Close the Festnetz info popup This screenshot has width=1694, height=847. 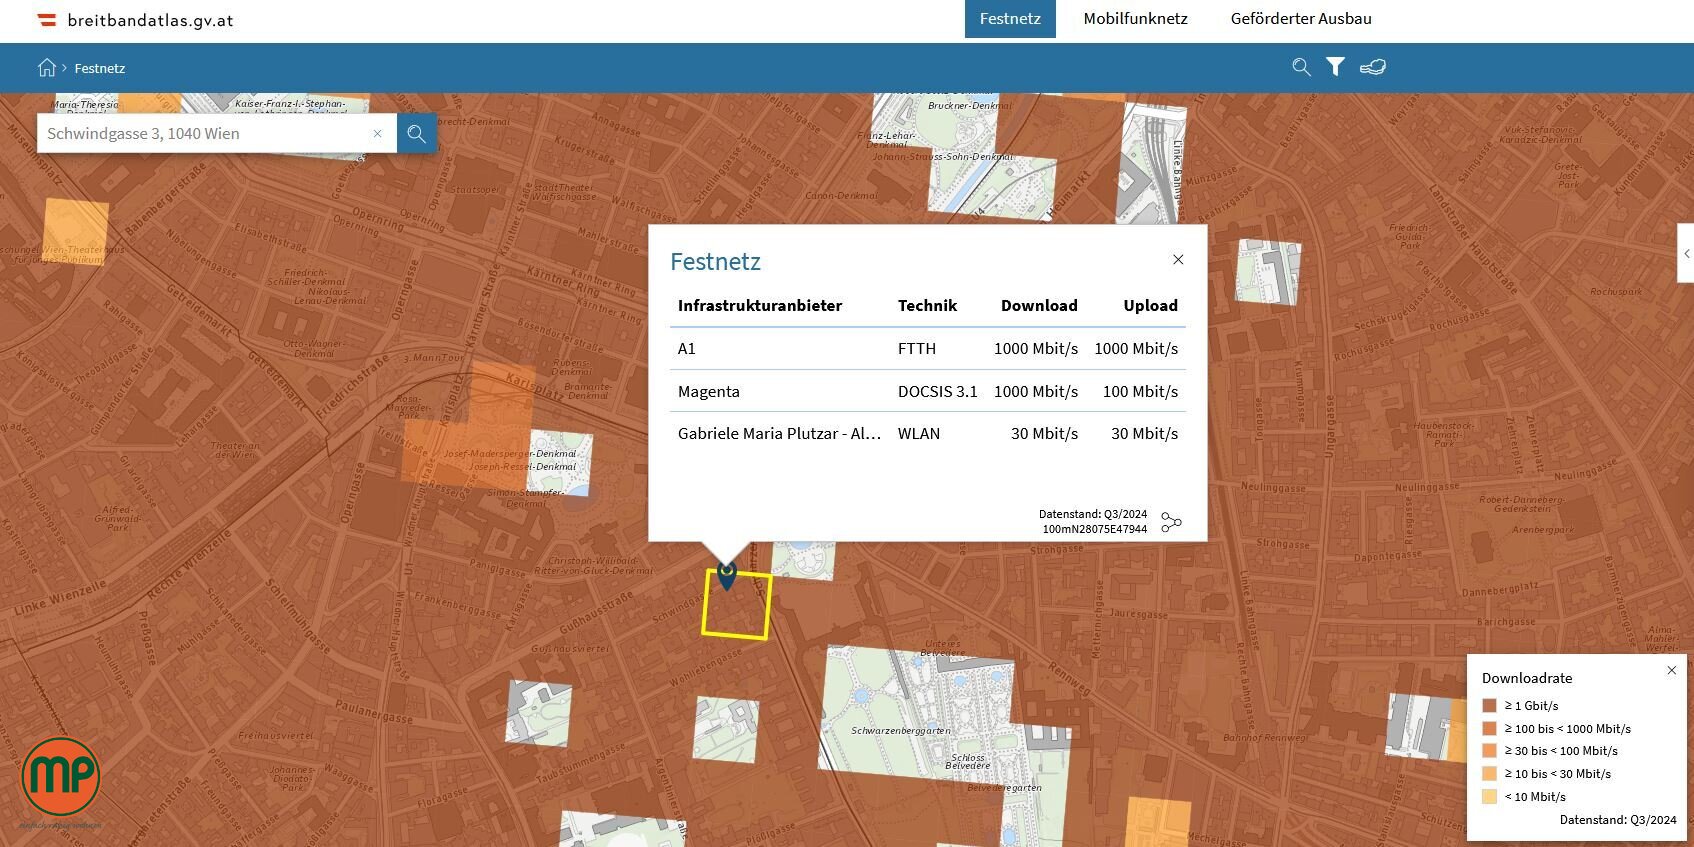(x=1178, y=260)
